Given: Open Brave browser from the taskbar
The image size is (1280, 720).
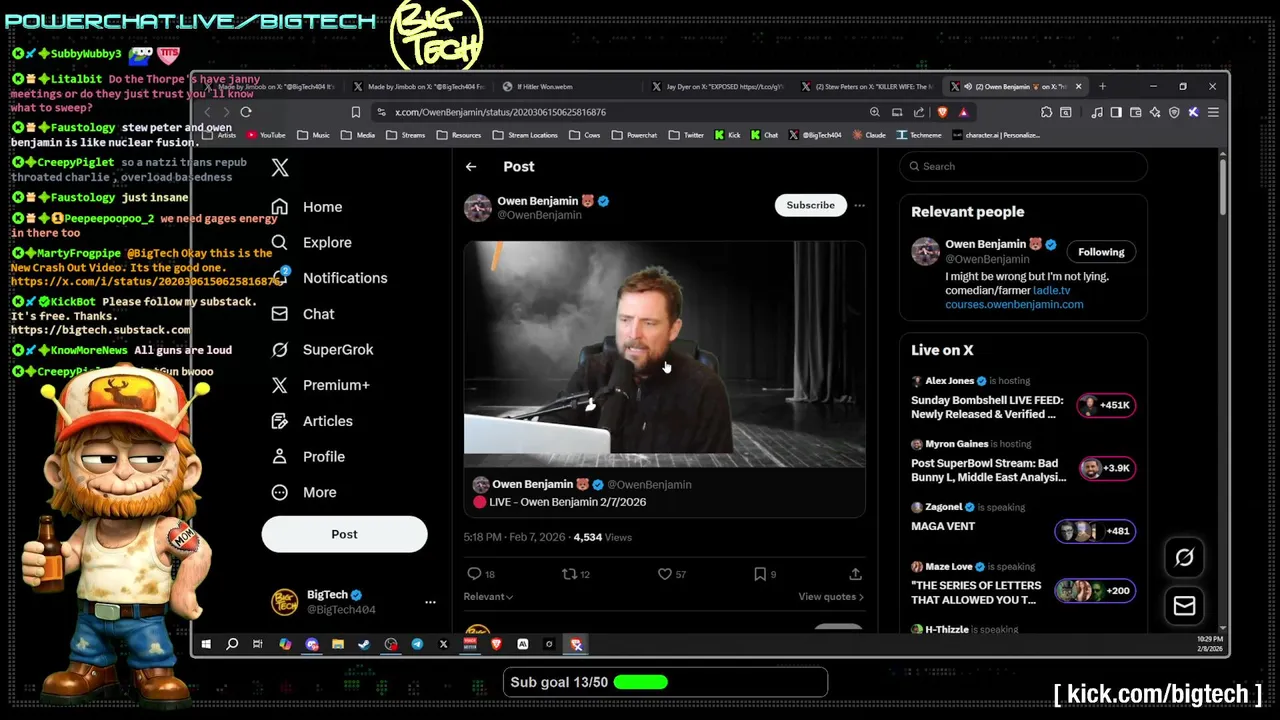Looking at the screenshot, I should [x=496, y=644].
